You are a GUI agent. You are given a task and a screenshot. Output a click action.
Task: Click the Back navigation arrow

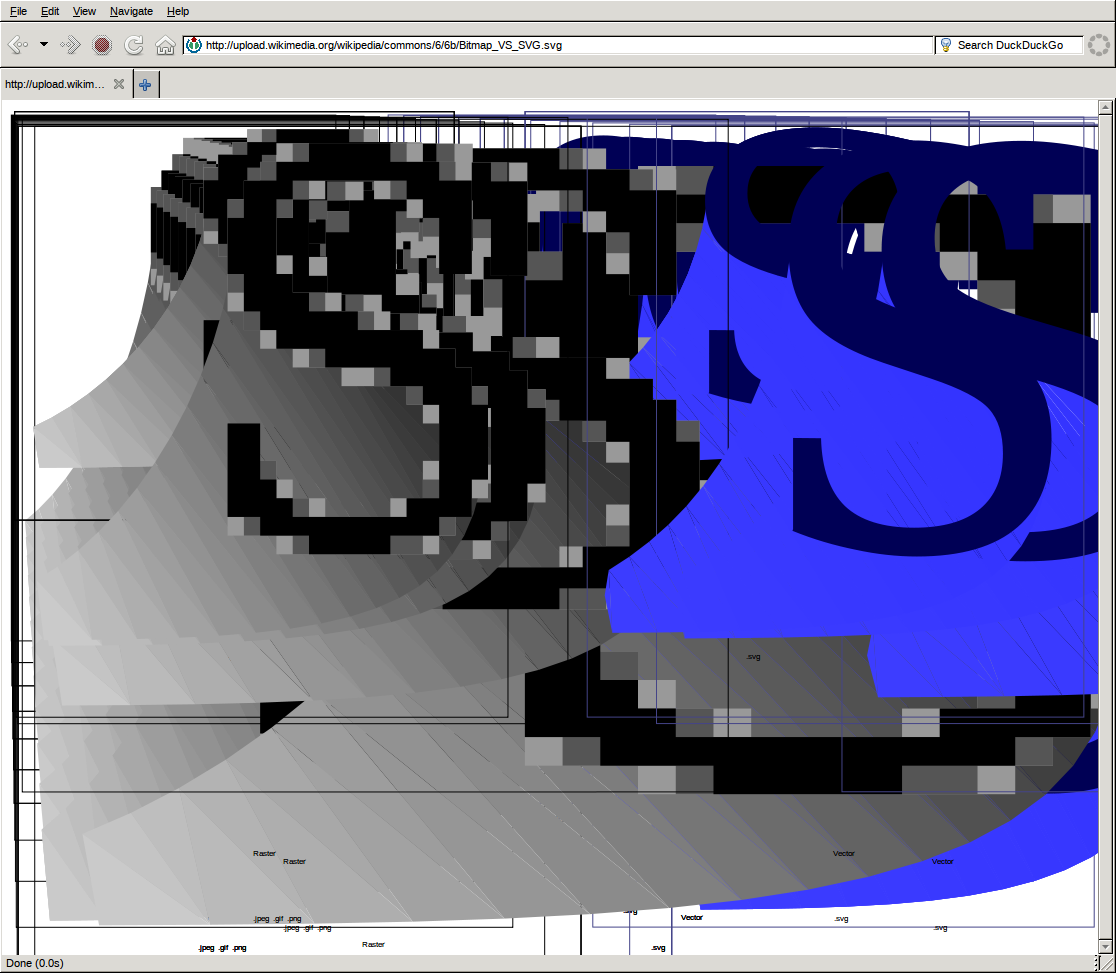coord(17,45)
